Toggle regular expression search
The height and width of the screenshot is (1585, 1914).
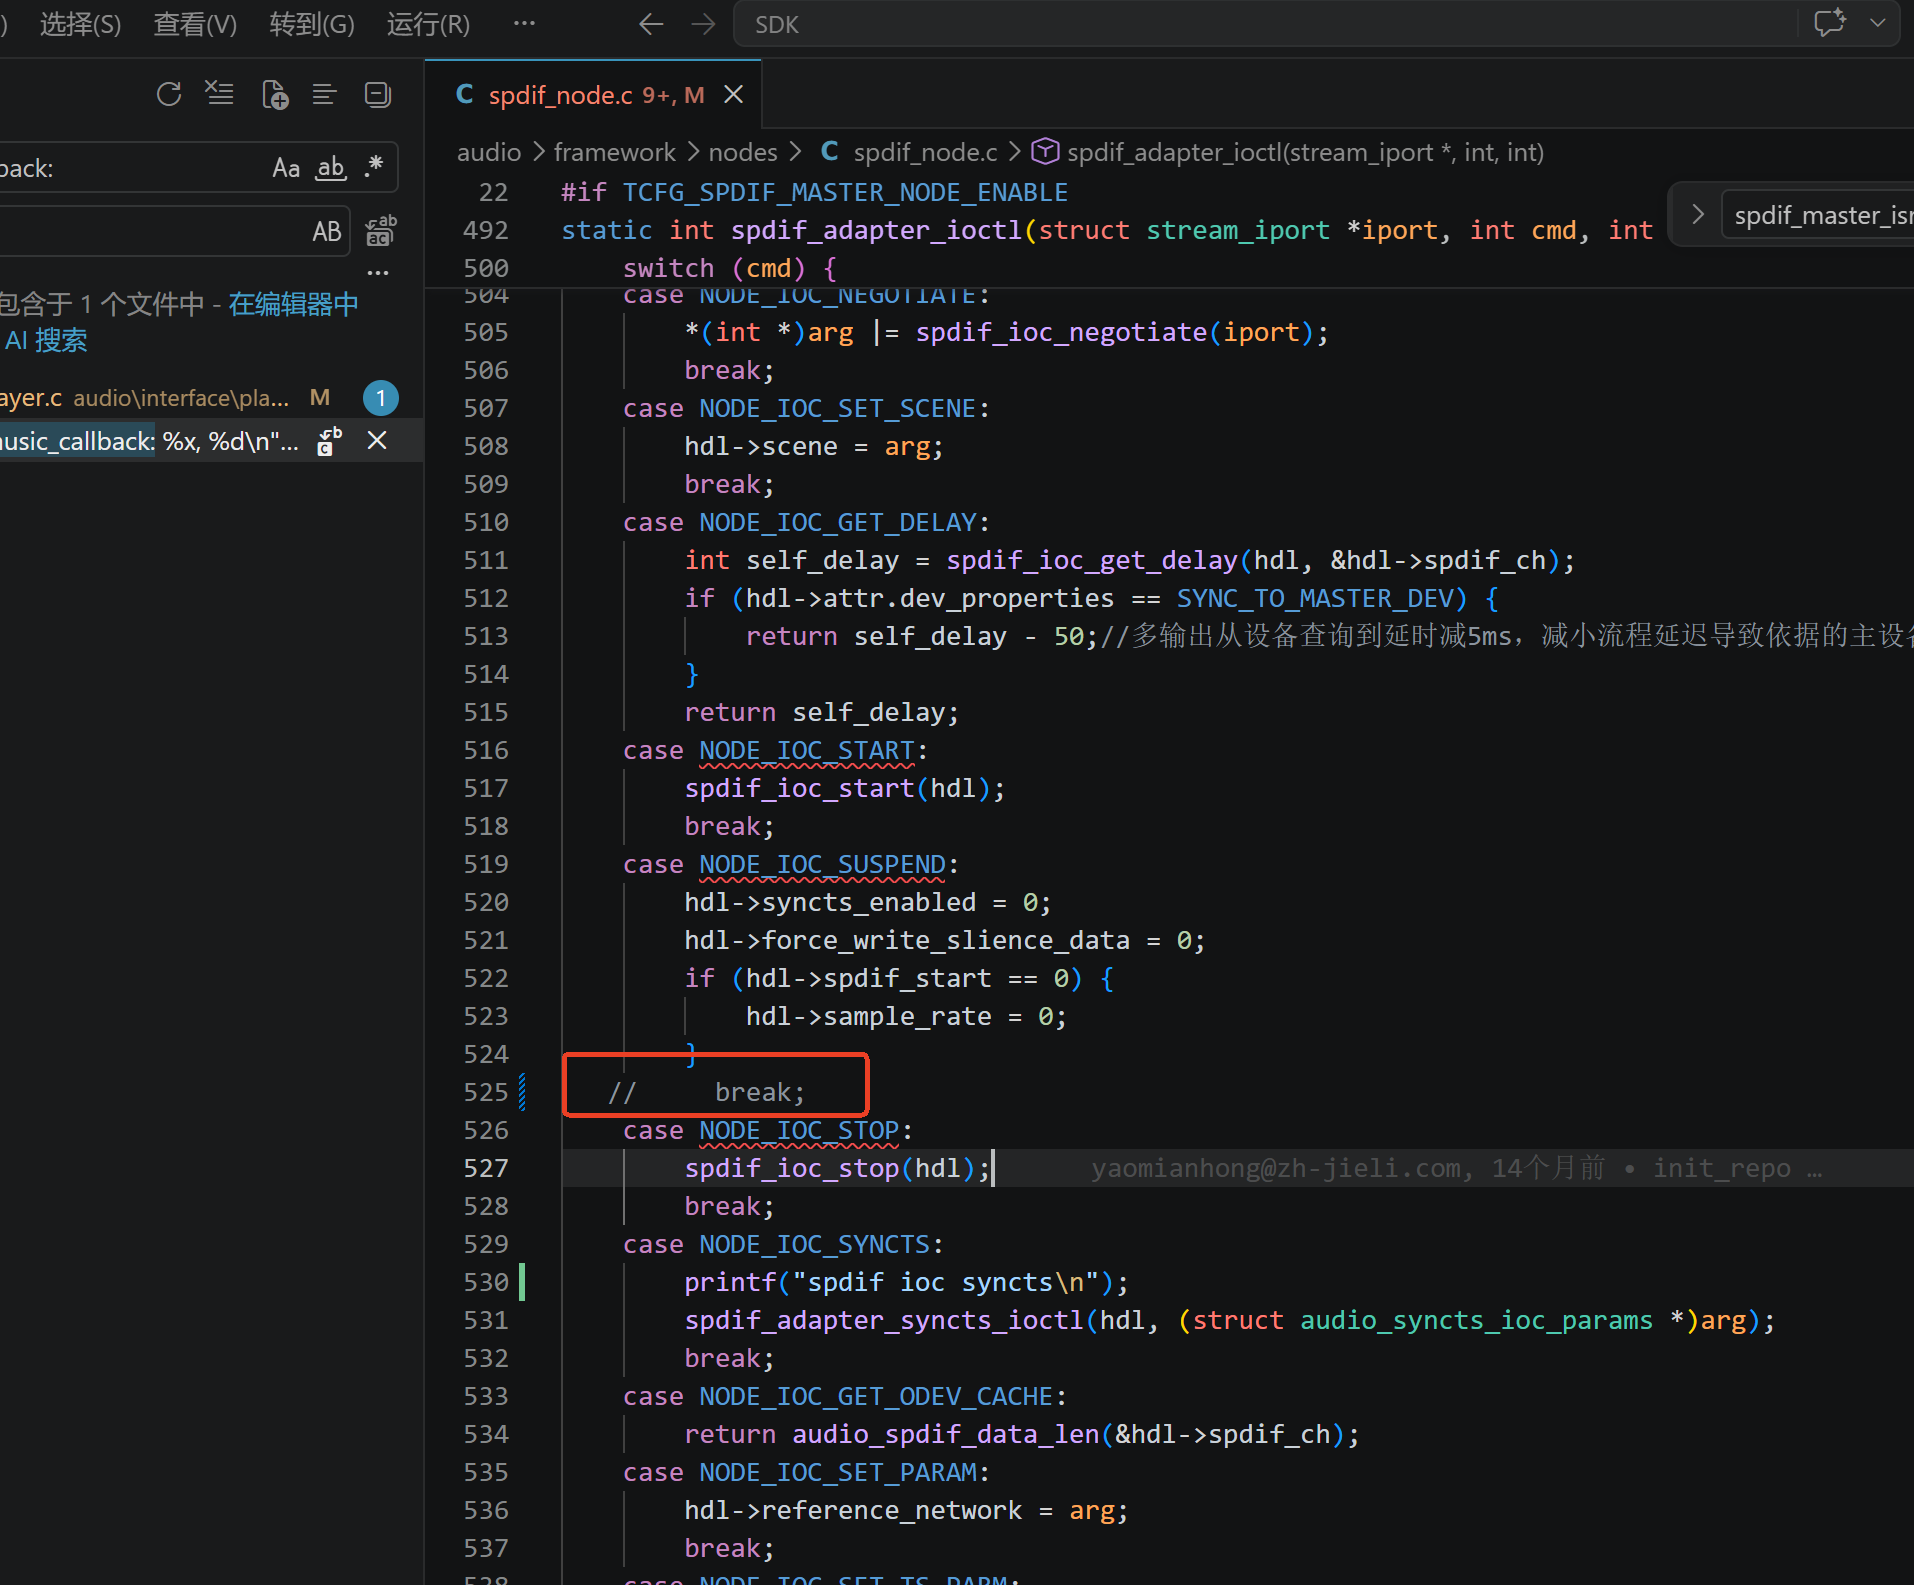(375, 167)
